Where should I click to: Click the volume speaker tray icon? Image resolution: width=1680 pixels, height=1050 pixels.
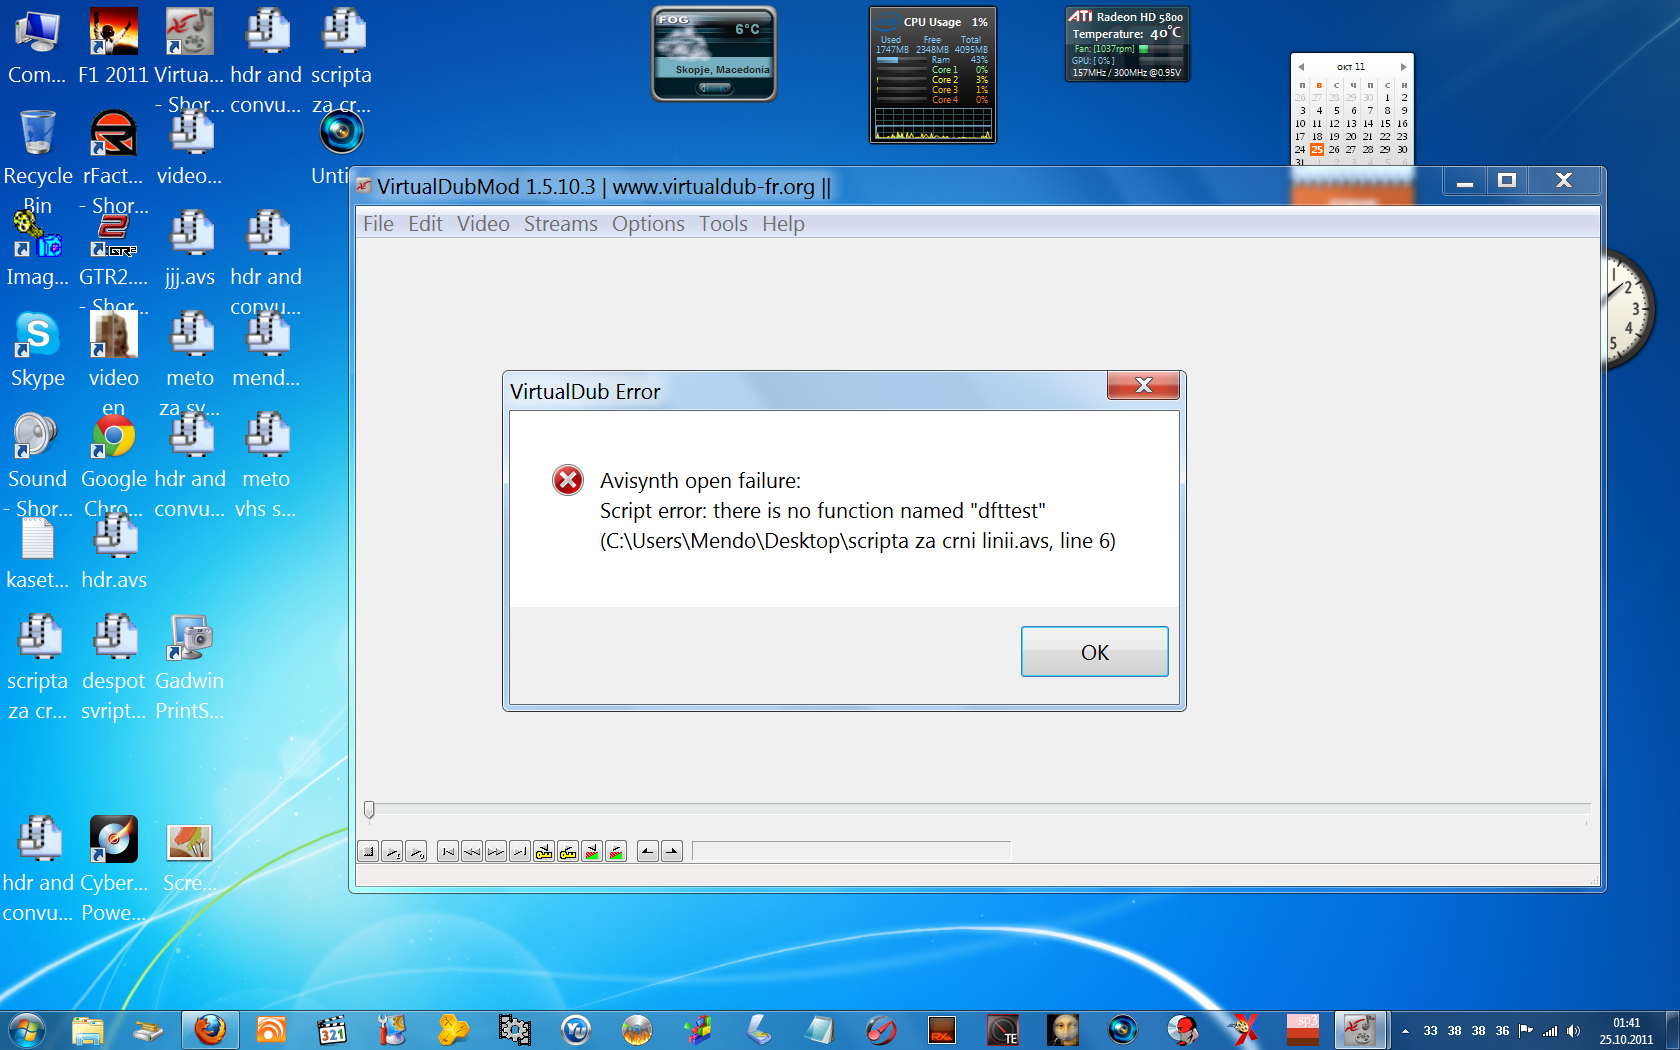(1574, 1031)
